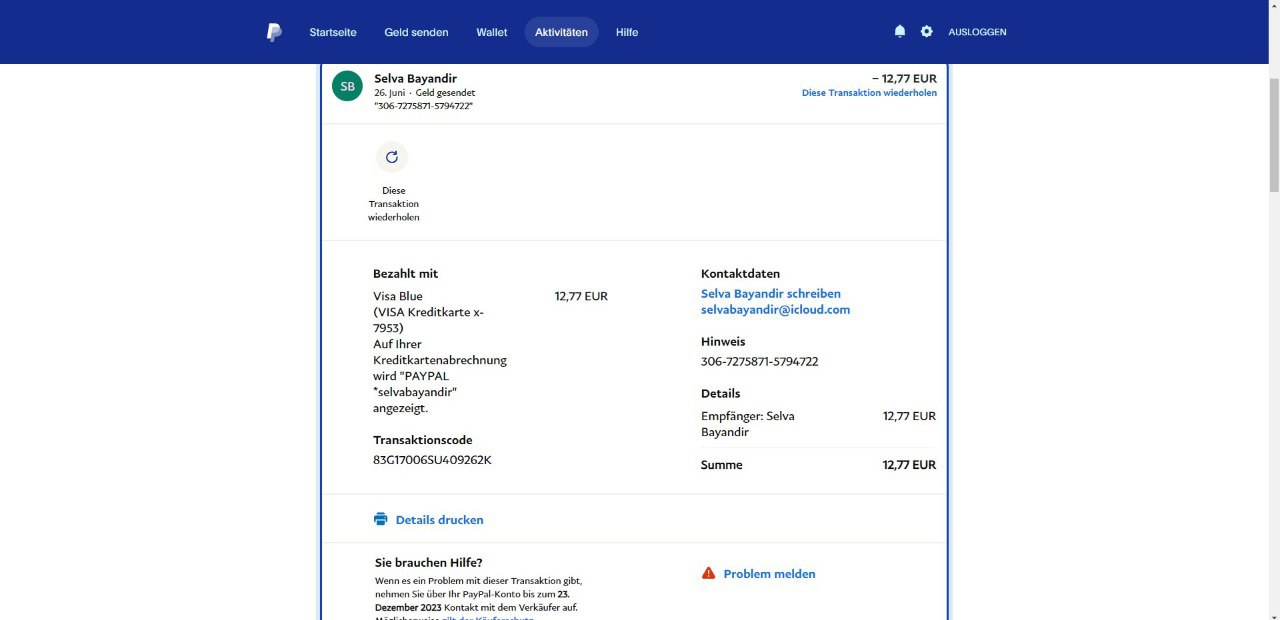This screenshot has height=620, width=1280.
Task: Click the transaction code 83G17006SU409262K
Action: click(432, 460)
